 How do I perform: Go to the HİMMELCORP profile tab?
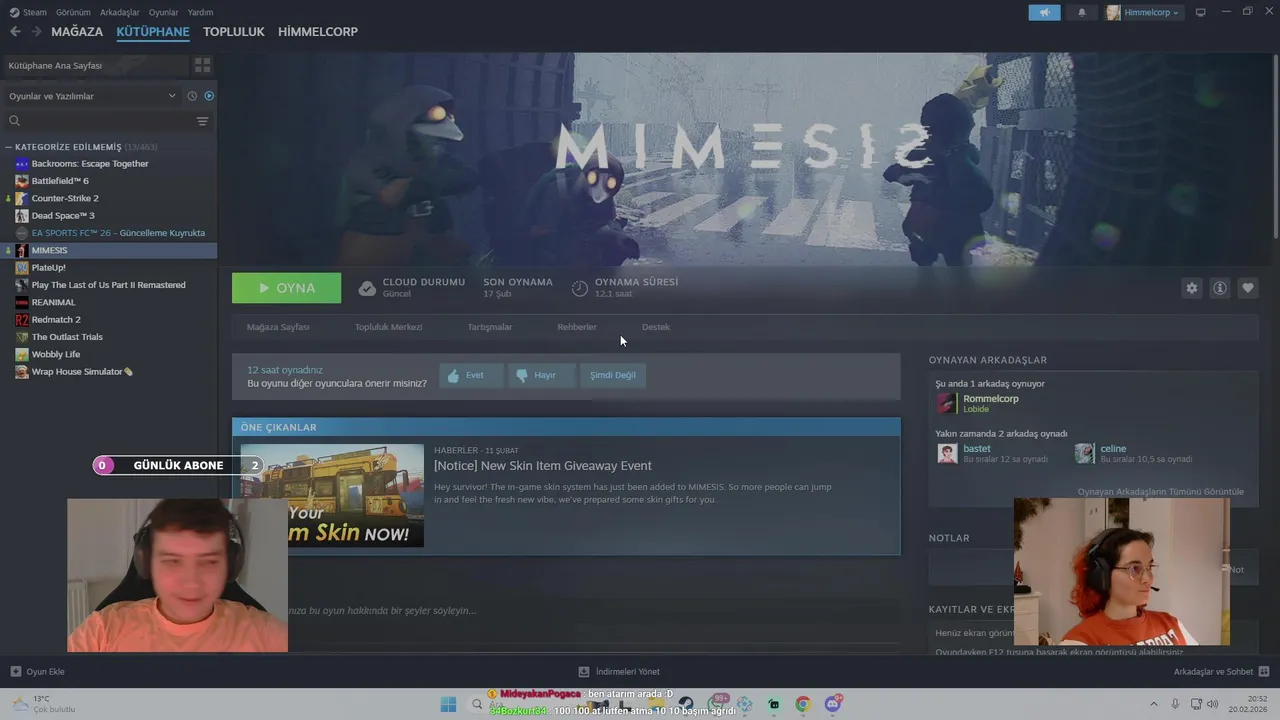point(318,32)
